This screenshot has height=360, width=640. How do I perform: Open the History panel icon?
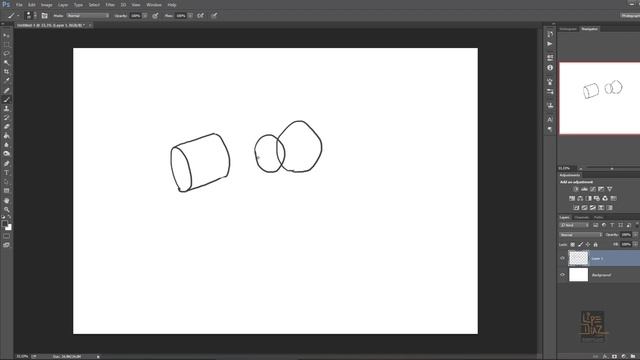550,34
